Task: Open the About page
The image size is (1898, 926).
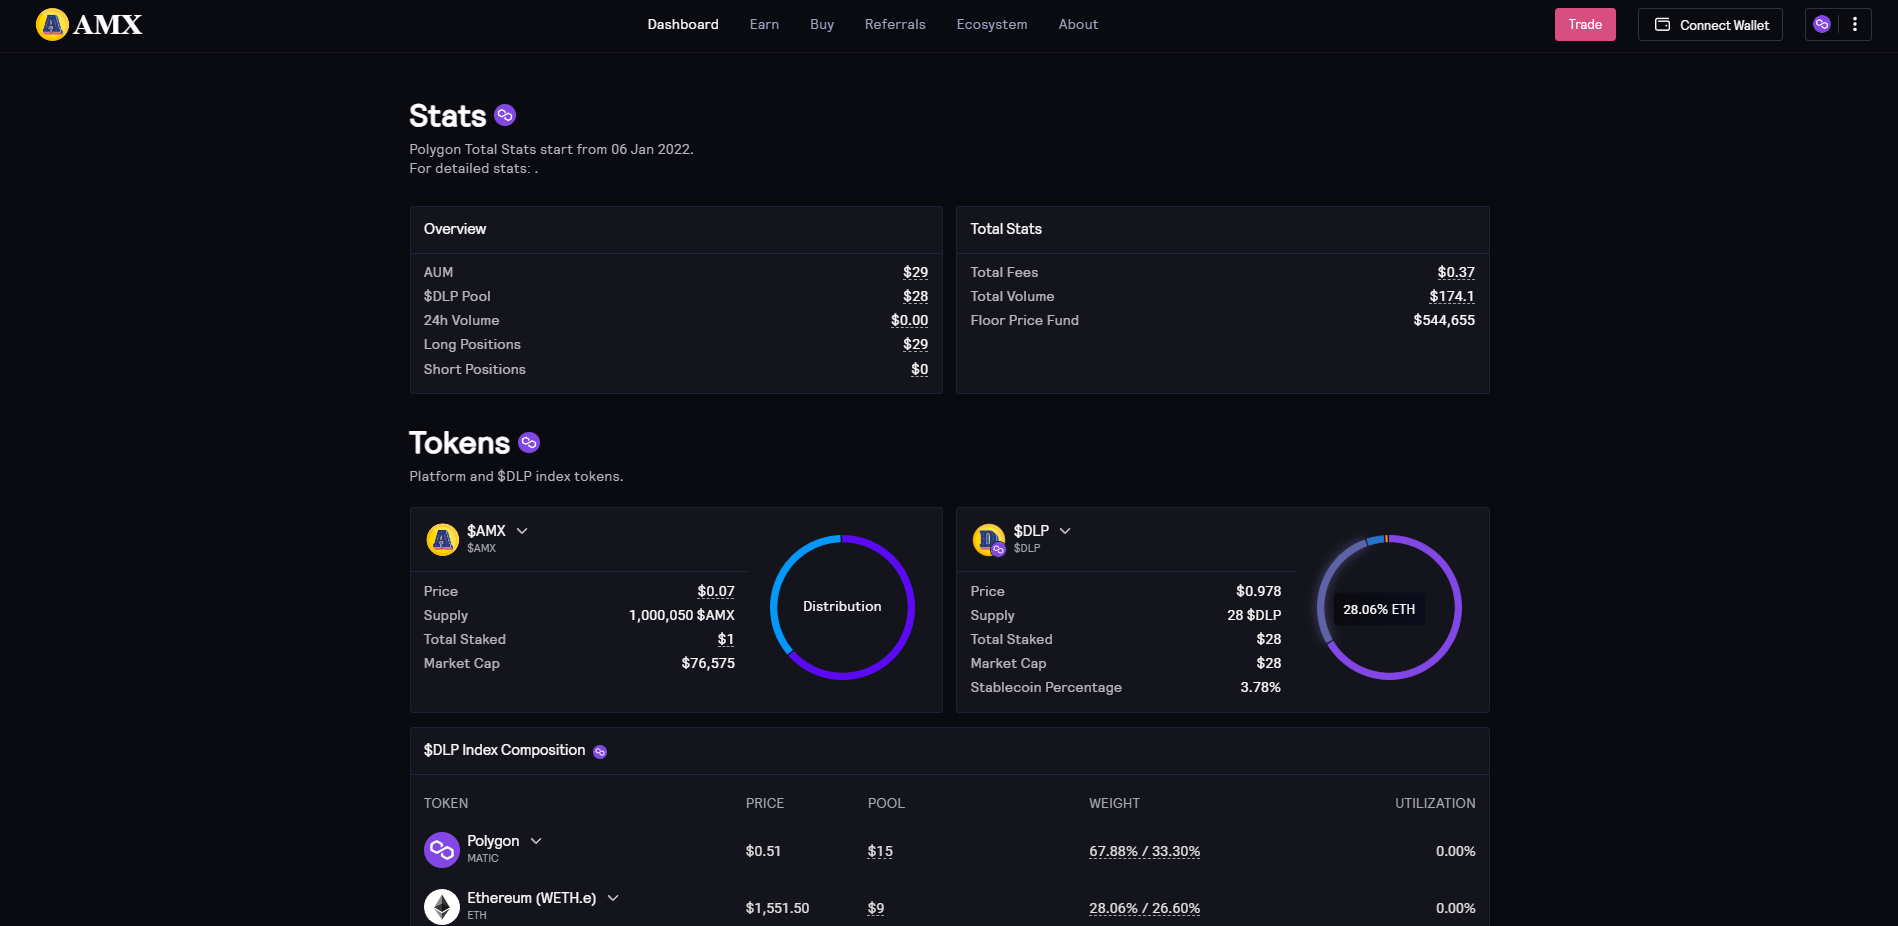Action: [1078, 24]
